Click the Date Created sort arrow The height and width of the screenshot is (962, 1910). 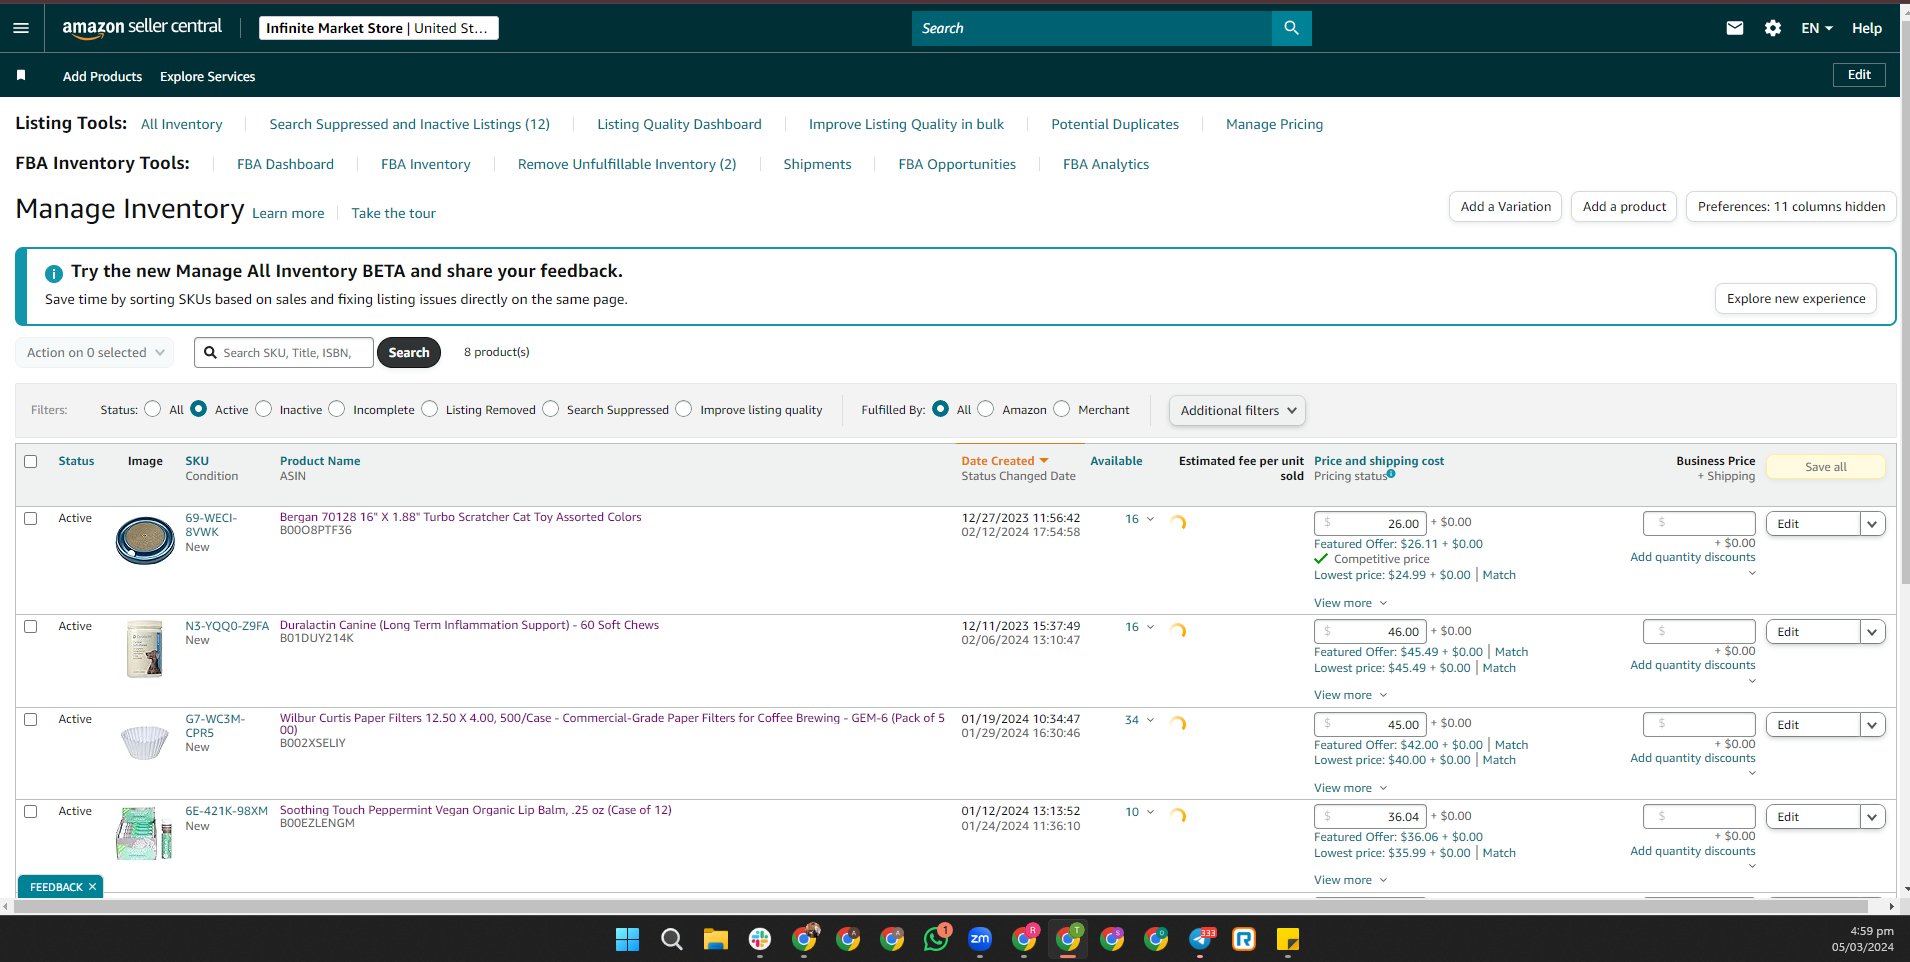click(x=1044, y=461)
